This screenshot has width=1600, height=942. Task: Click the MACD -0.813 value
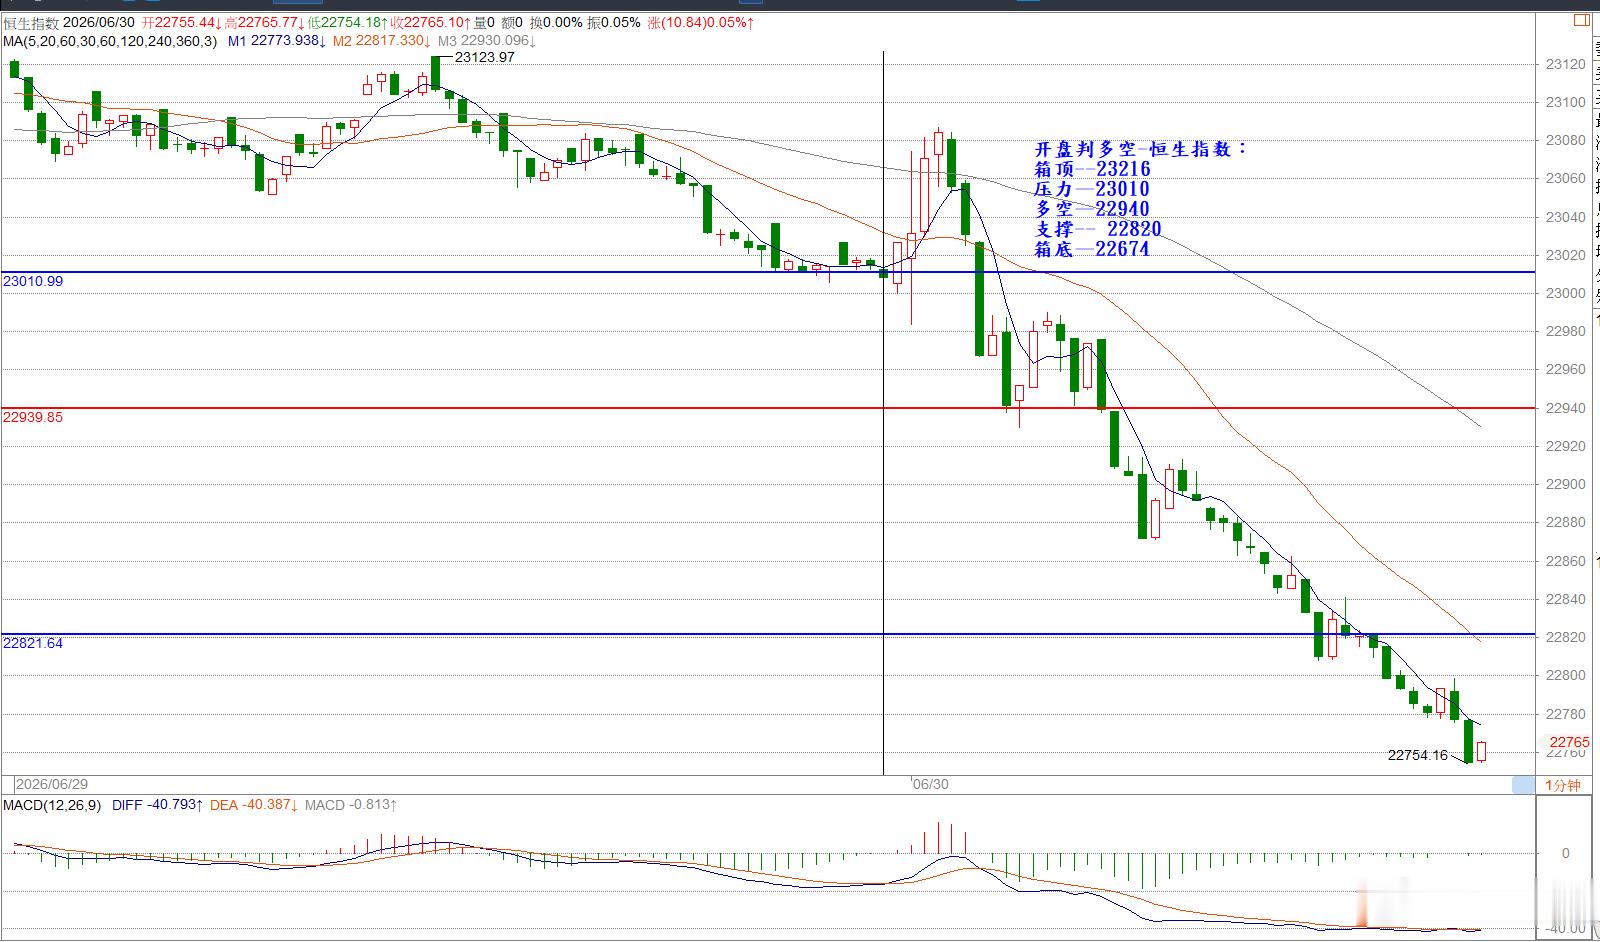click(x=351, y=805)
